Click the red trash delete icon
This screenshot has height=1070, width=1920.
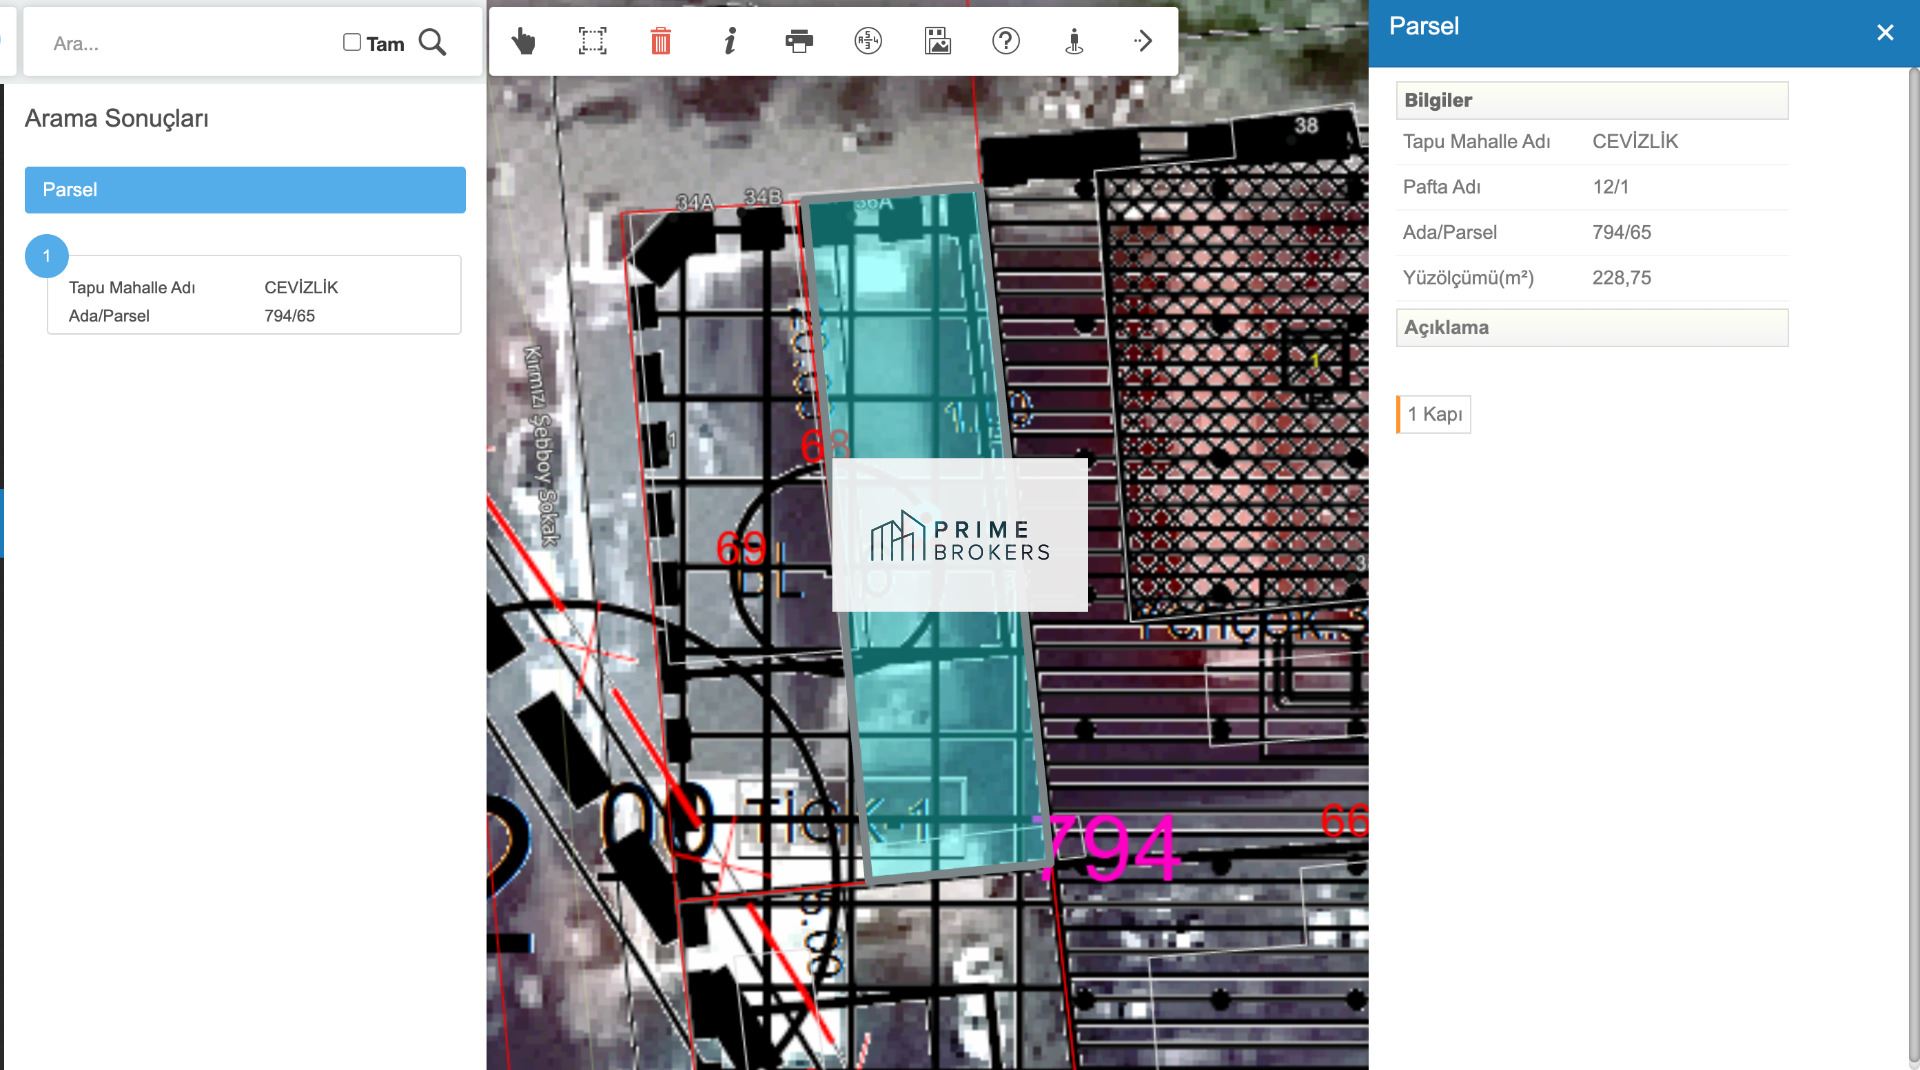click(661, 41)
